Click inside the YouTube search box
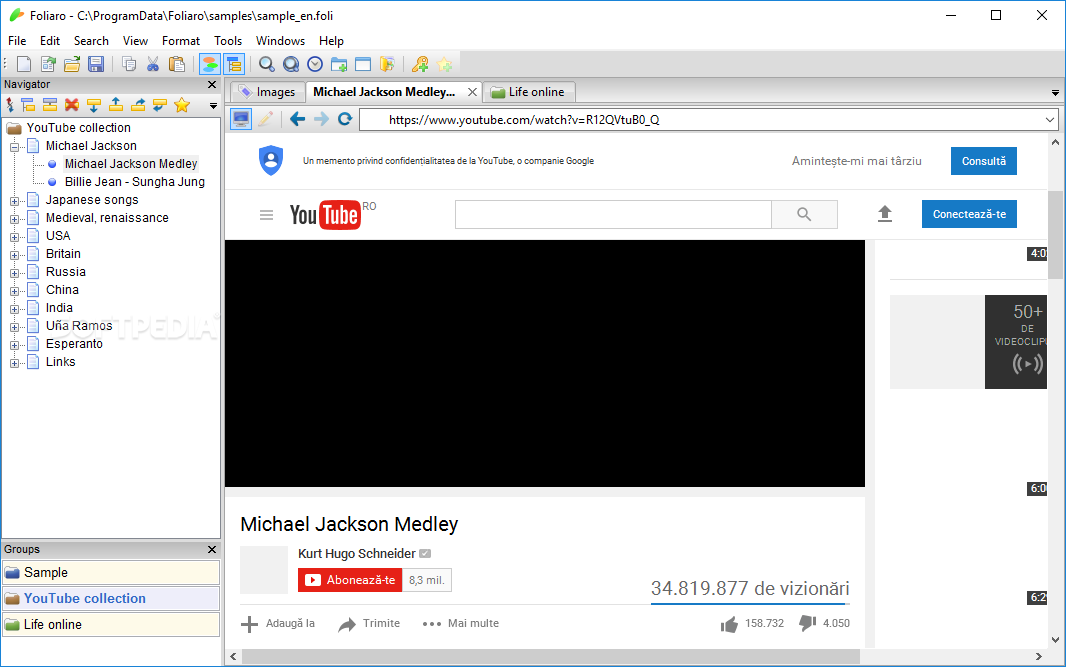The image size is (1066, 667). [613, 214]
